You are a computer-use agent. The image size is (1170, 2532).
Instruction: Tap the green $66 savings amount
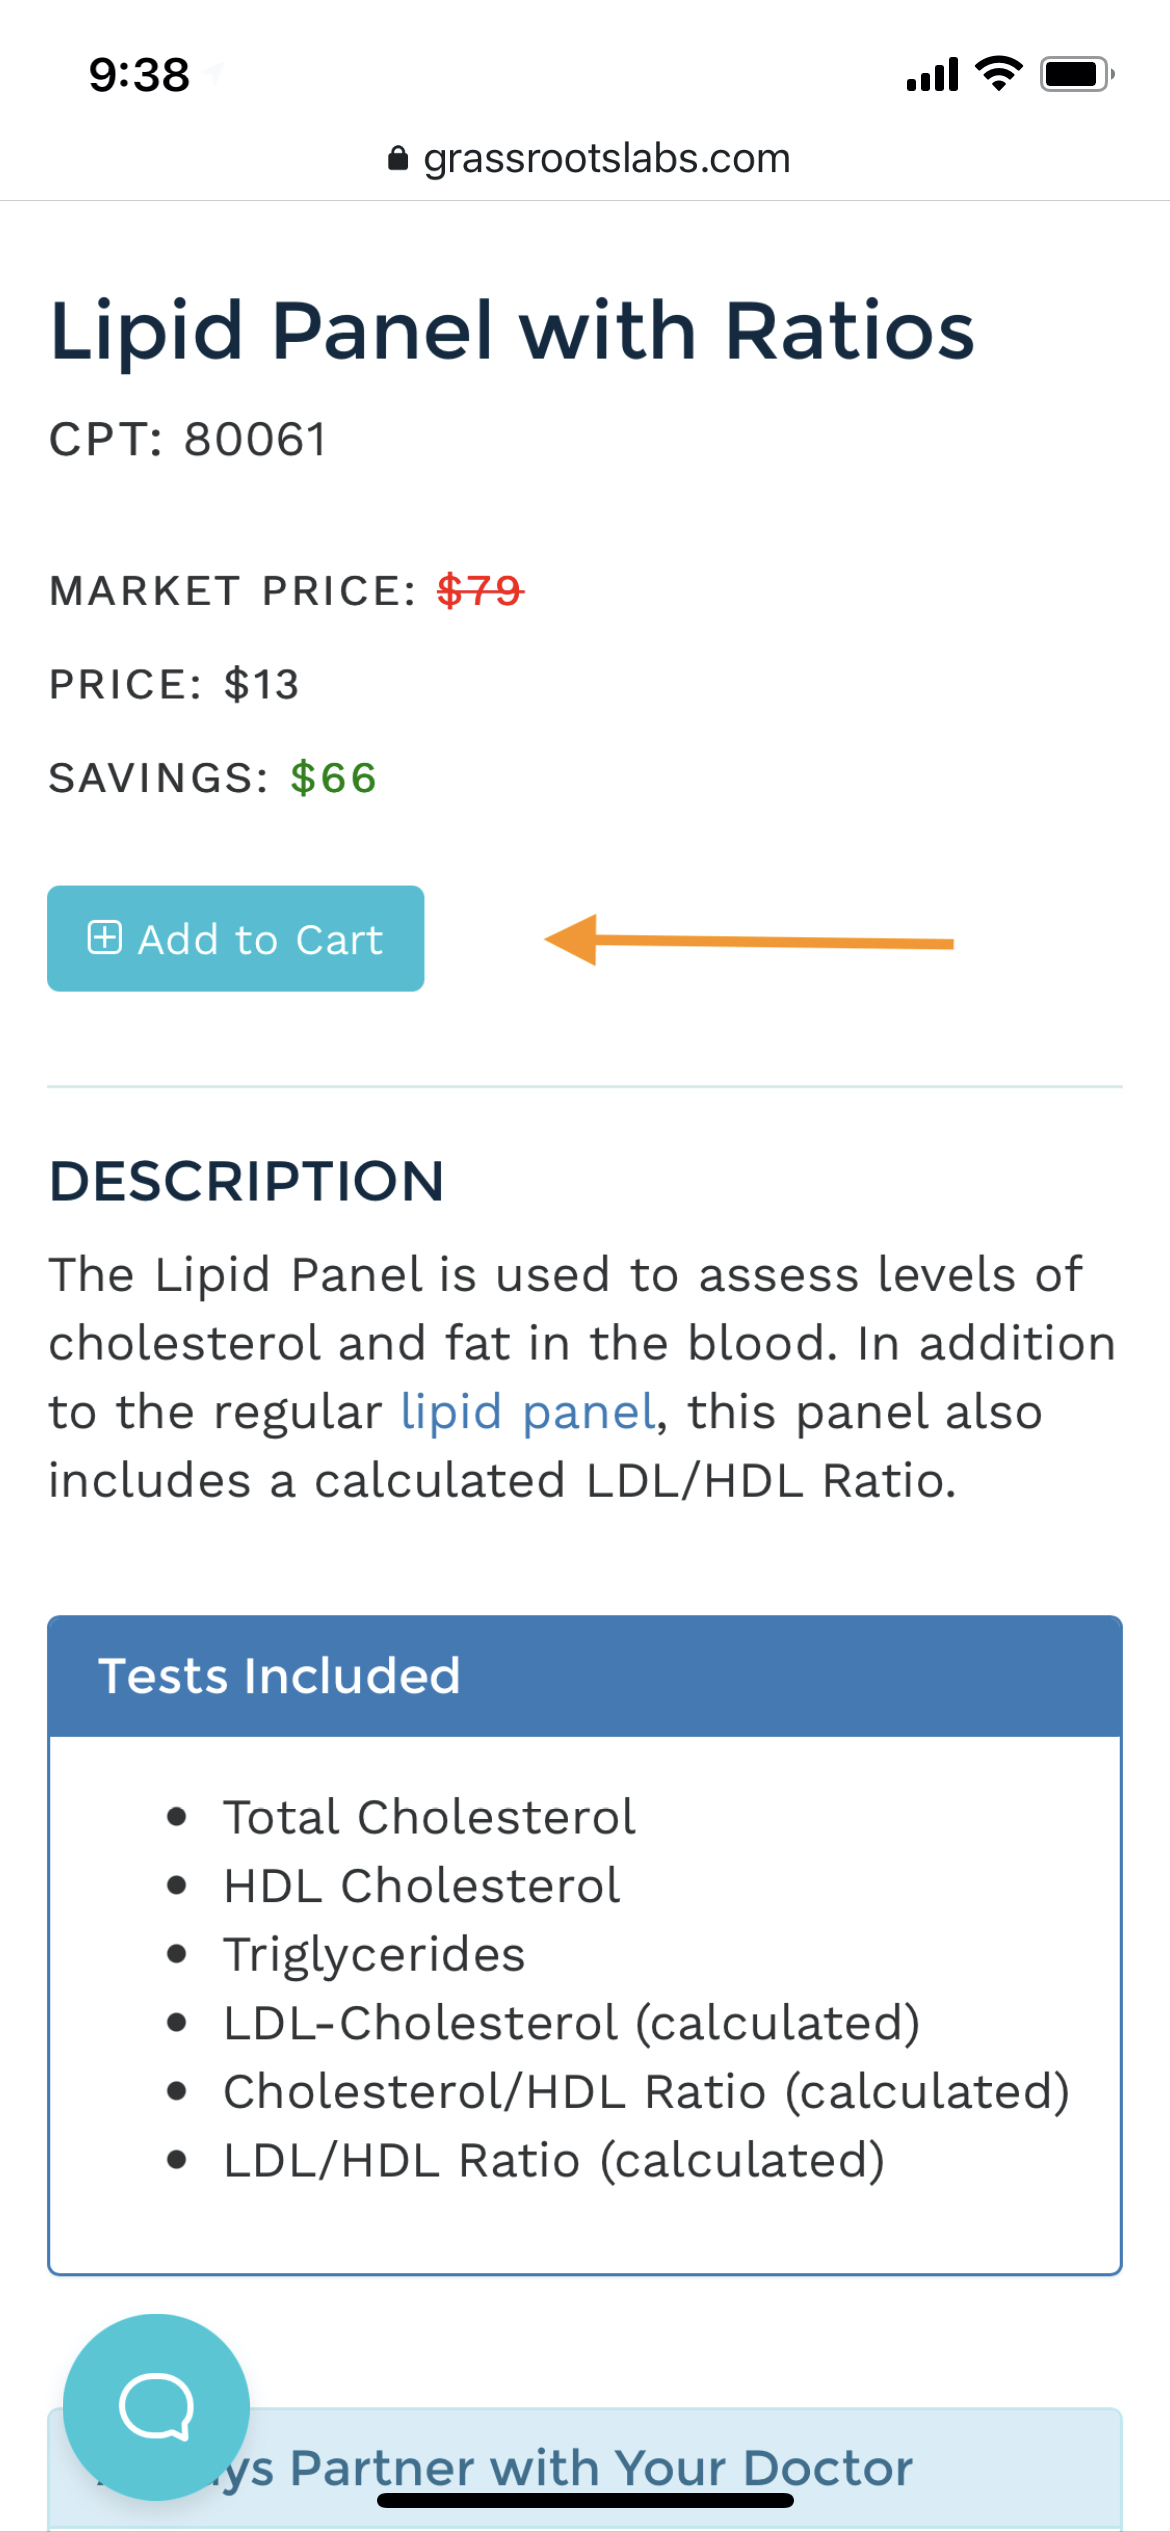(x=333, y=778)
